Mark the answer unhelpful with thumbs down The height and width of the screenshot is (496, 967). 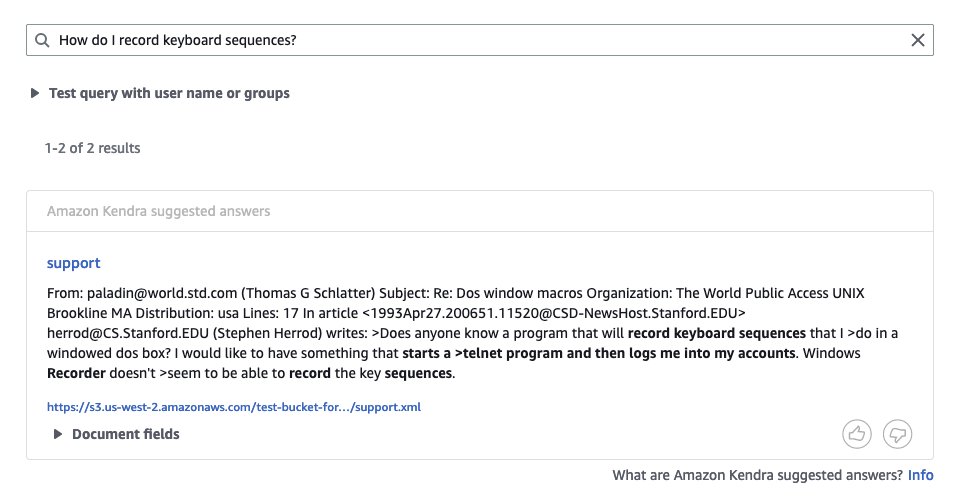pos(897,434)
